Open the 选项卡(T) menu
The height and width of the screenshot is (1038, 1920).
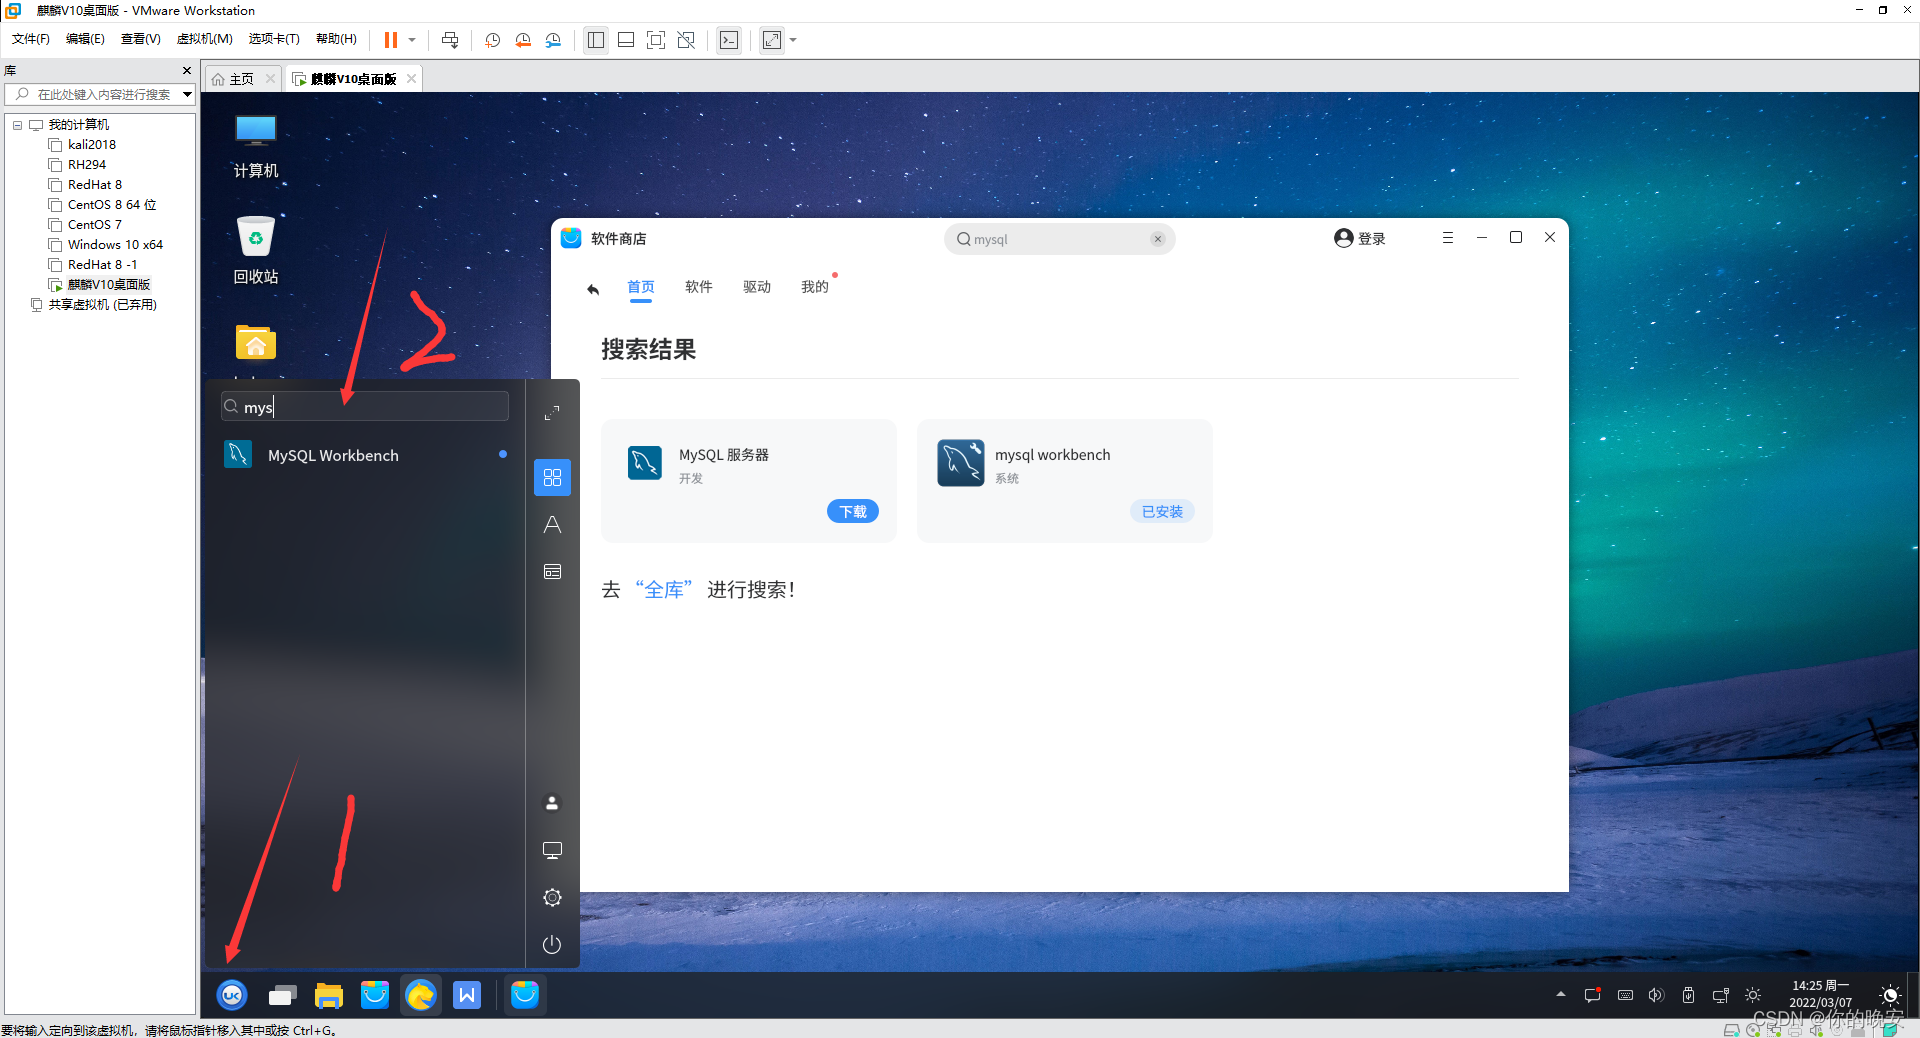[x=274, y=39]
